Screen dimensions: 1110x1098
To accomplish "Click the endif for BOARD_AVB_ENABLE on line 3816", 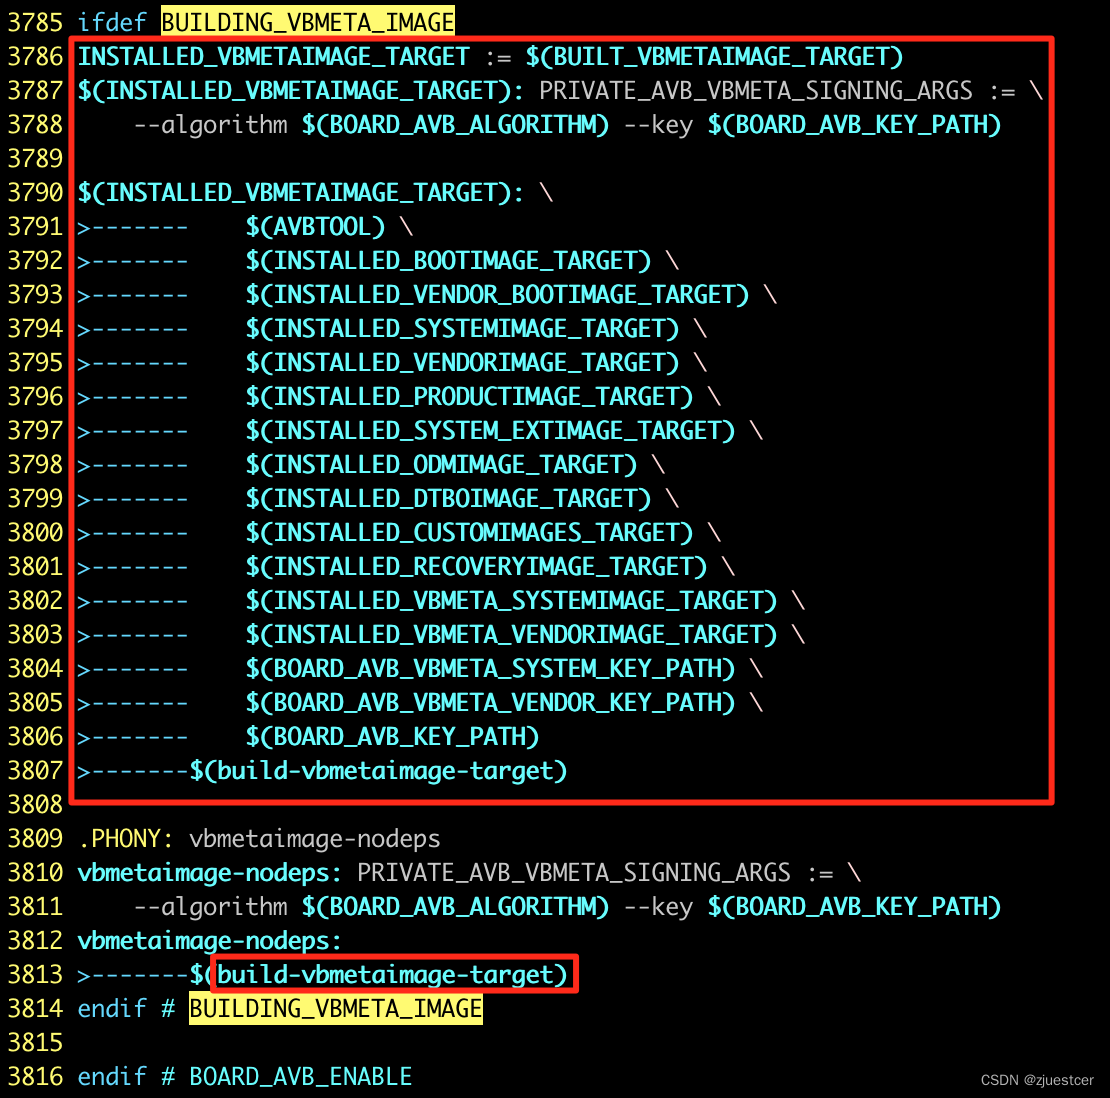I will click(x=112, y=1077).
